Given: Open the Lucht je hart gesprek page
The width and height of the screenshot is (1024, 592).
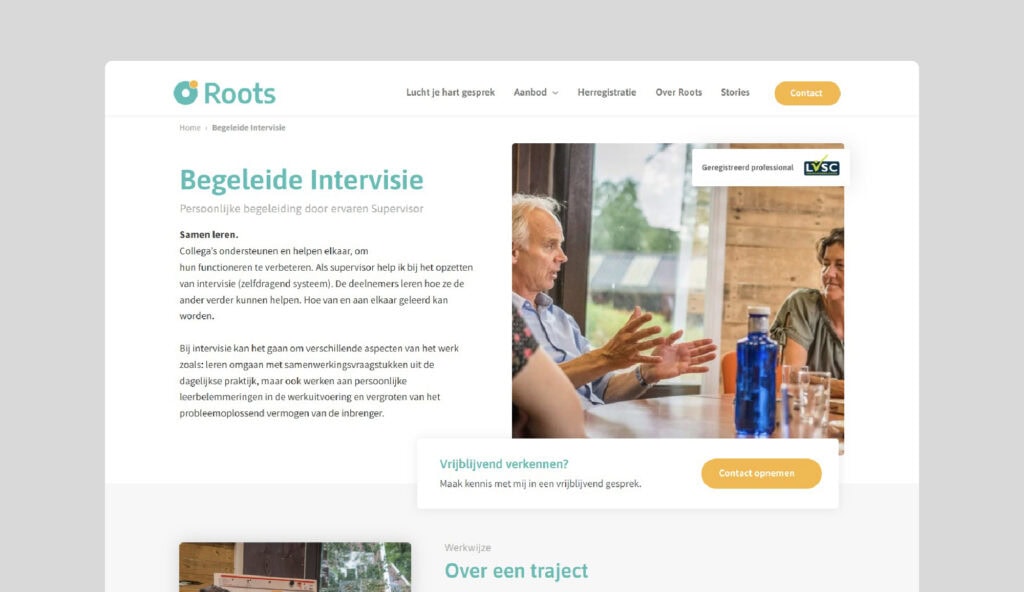Looking at the screenshot, I should (x=450, y=92).
